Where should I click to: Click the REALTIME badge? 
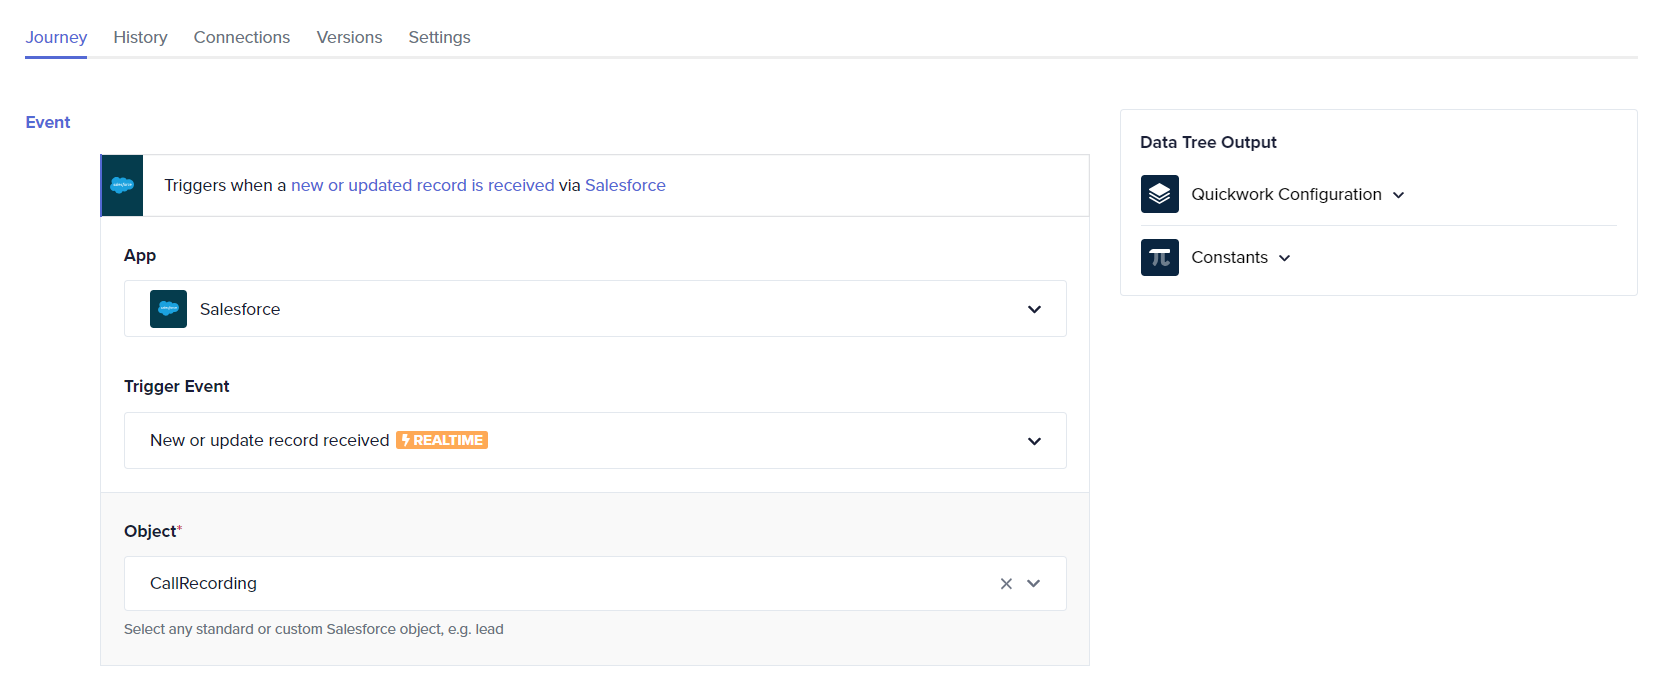(442, 440)
